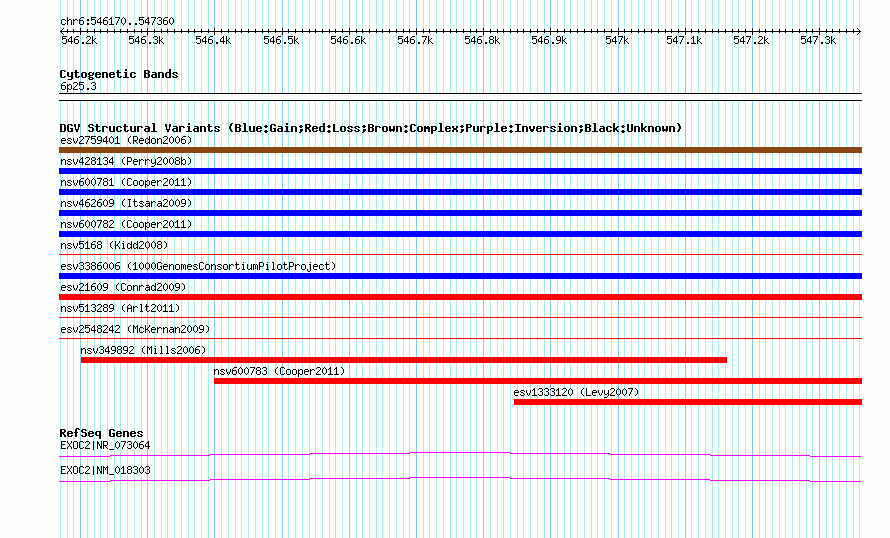Image resolution: width=890 pixels, height=538 pixels.
Task: Select the nsv428134 (Perry2008b) blue bar
Action: 460,171
